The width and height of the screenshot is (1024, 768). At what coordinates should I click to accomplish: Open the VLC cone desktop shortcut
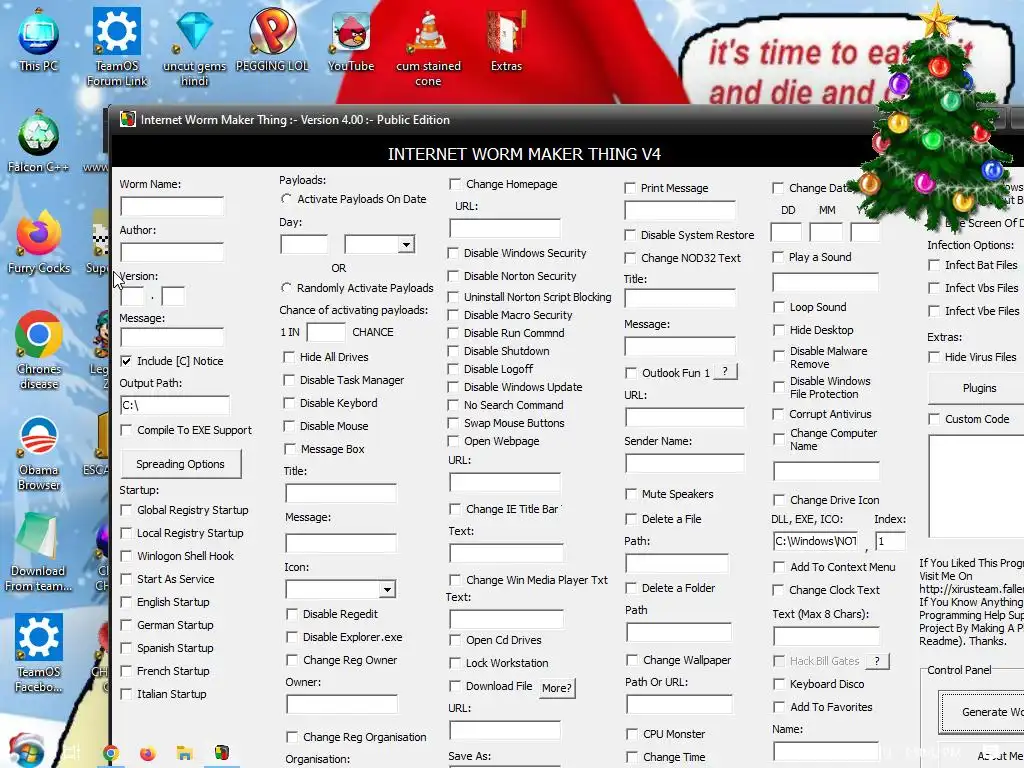tap(428, 47)
